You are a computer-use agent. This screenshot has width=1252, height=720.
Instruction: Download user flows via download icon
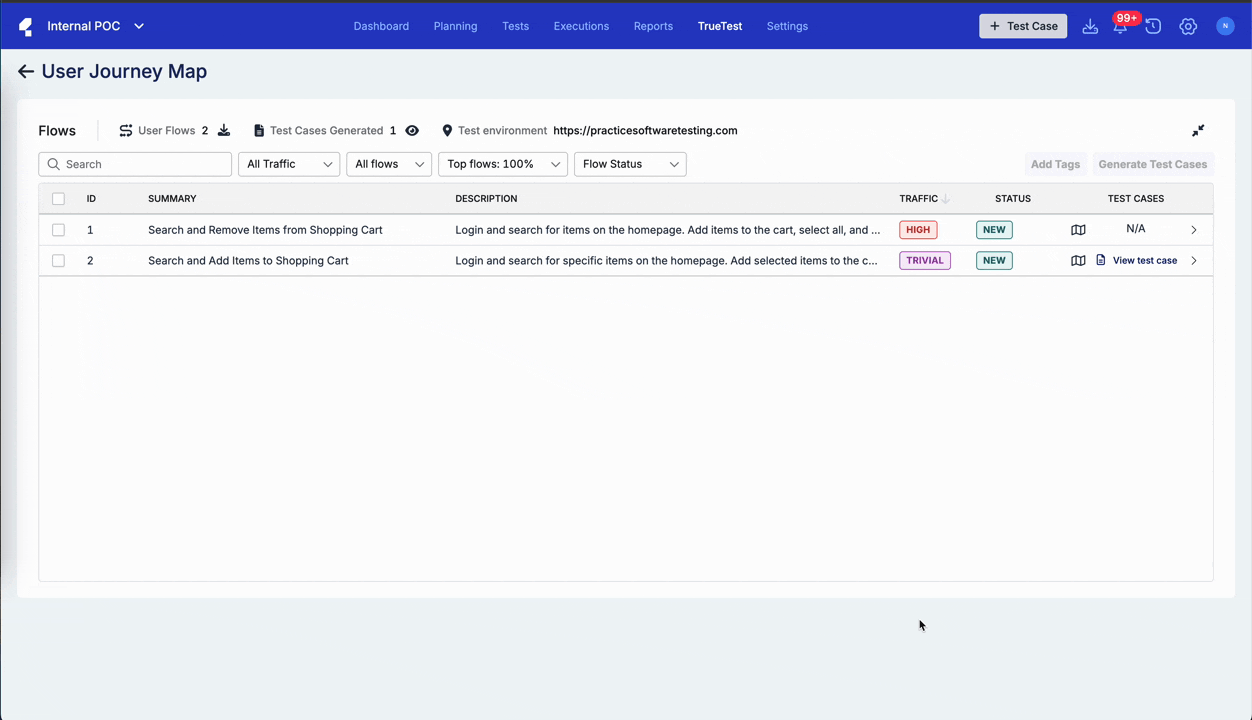224,130
